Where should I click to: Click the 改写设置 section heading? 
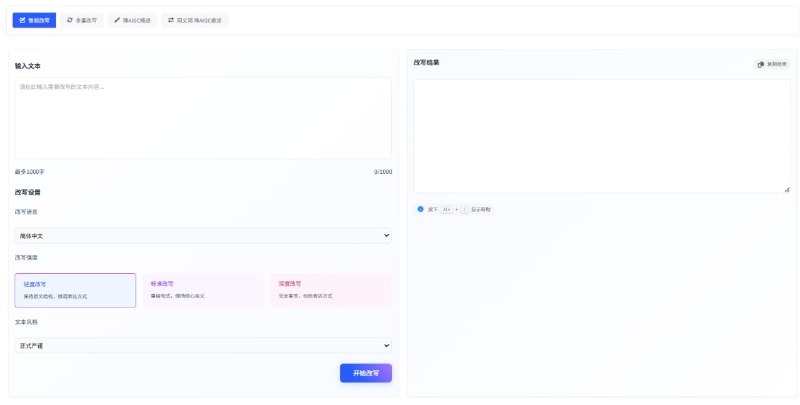pyautogui.click(x=28, y=192)
